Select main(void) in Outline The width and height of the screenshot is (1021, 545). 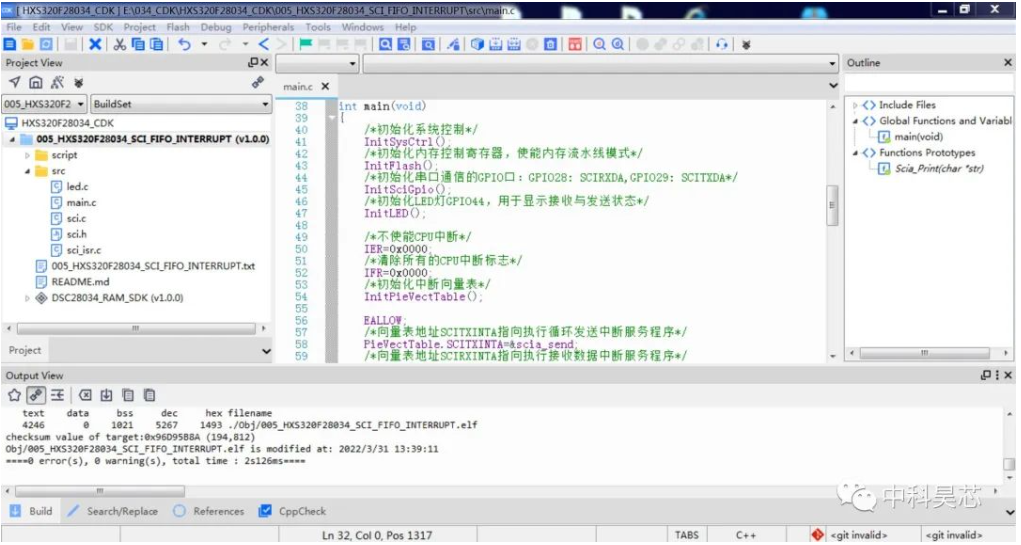coord(918,137)
